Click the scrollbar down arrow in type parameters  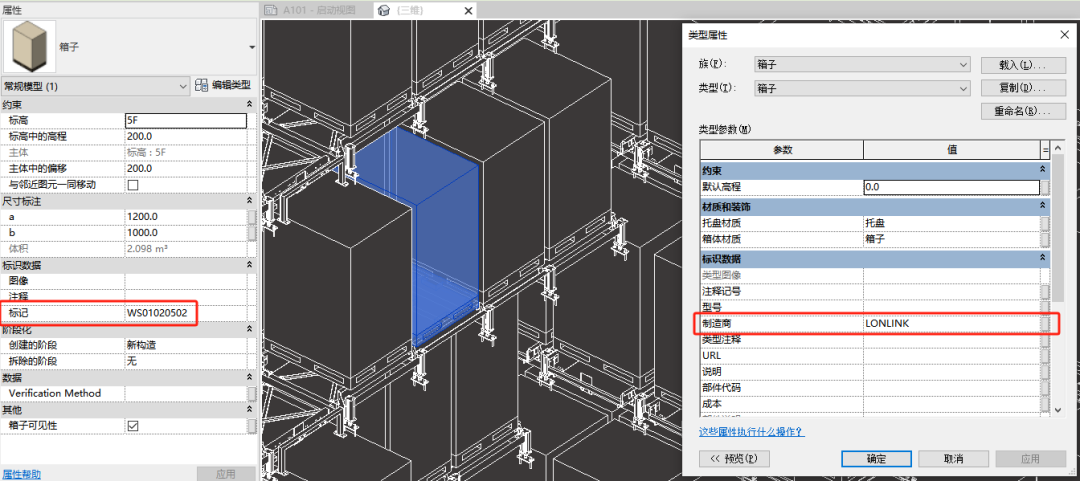pos(1058,410)
